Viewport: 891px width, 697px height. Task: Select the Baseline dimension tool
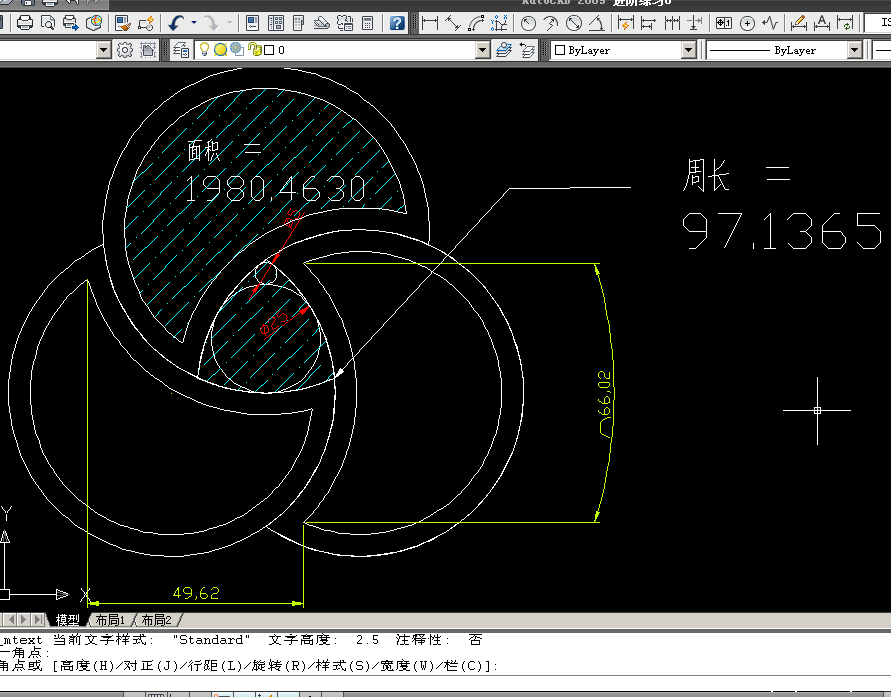click(648, 23)
